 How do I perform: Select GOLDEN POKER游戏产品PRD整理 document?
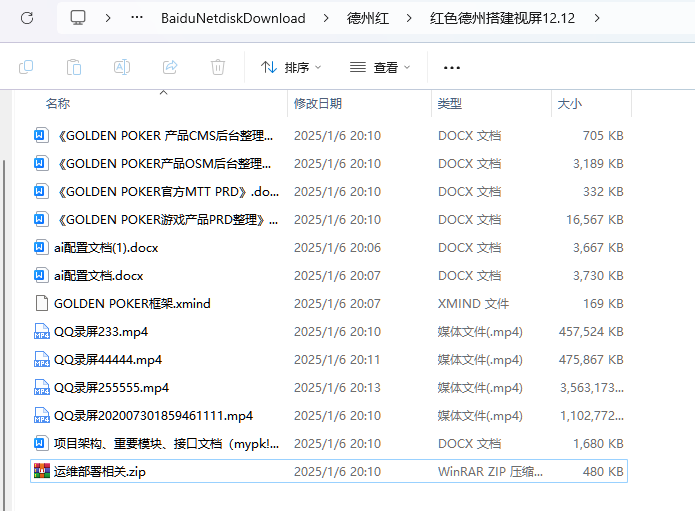tap(329, 219)
